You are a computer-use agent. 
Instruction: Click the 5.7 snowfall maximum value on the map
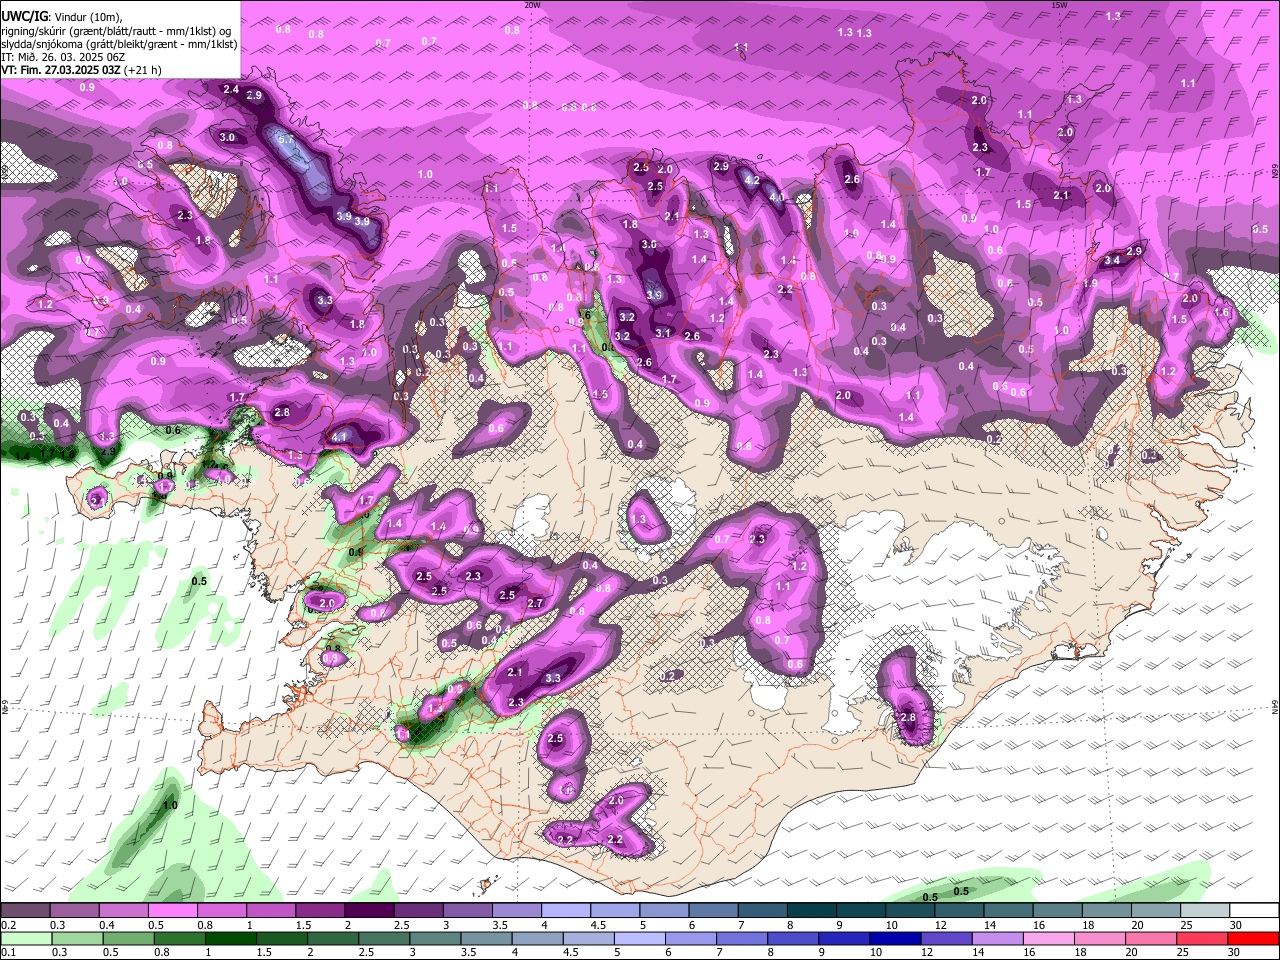tap(285, 139)
